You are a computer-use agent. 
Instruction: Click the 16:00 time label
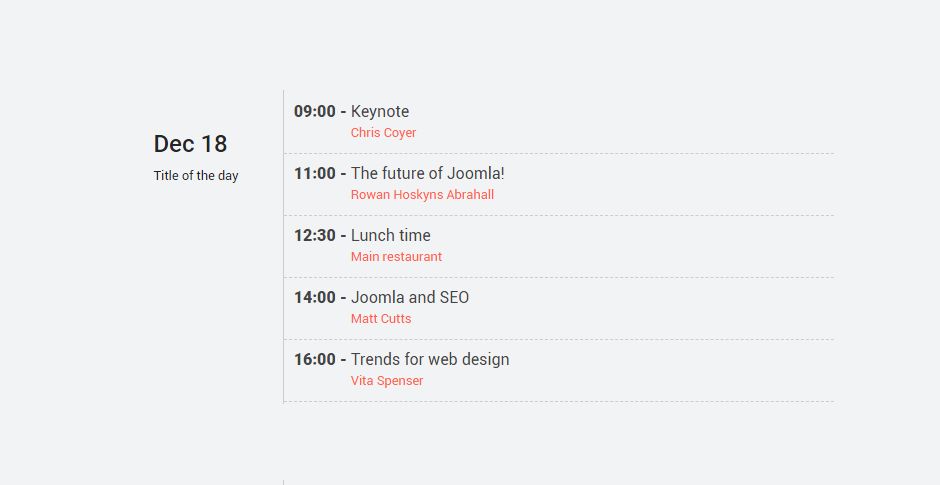315,359
